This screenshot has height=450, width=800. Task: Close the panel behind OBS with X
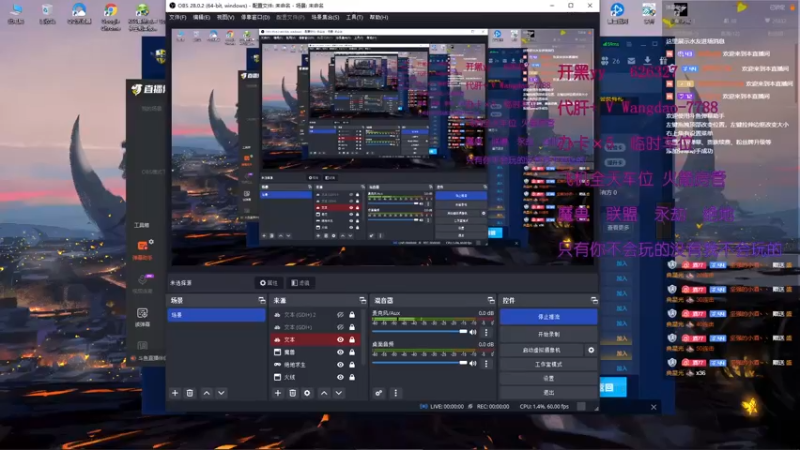654,407
